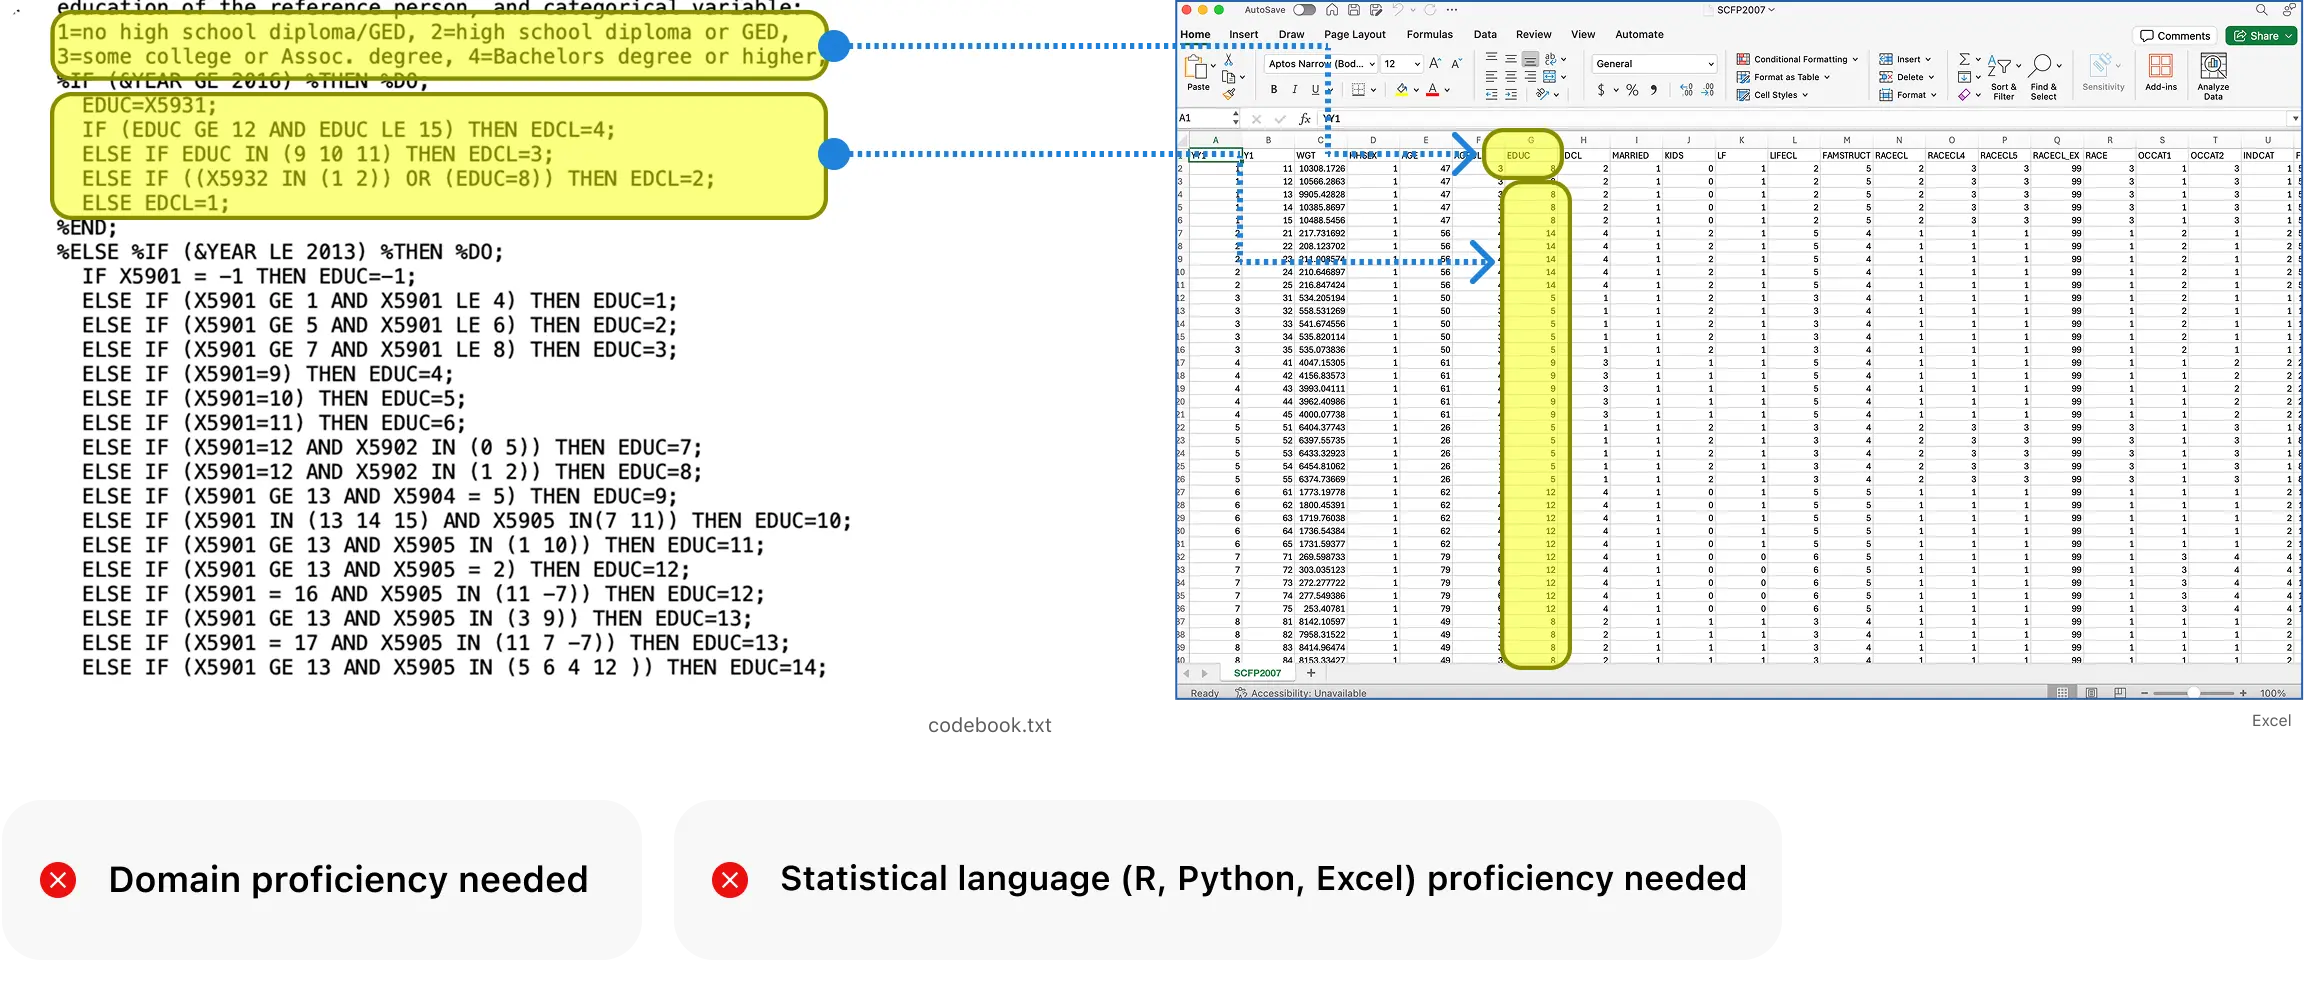2304x1006 pixels.
Task: Click the Format Painter brush icon
Action: [1229, 94]
